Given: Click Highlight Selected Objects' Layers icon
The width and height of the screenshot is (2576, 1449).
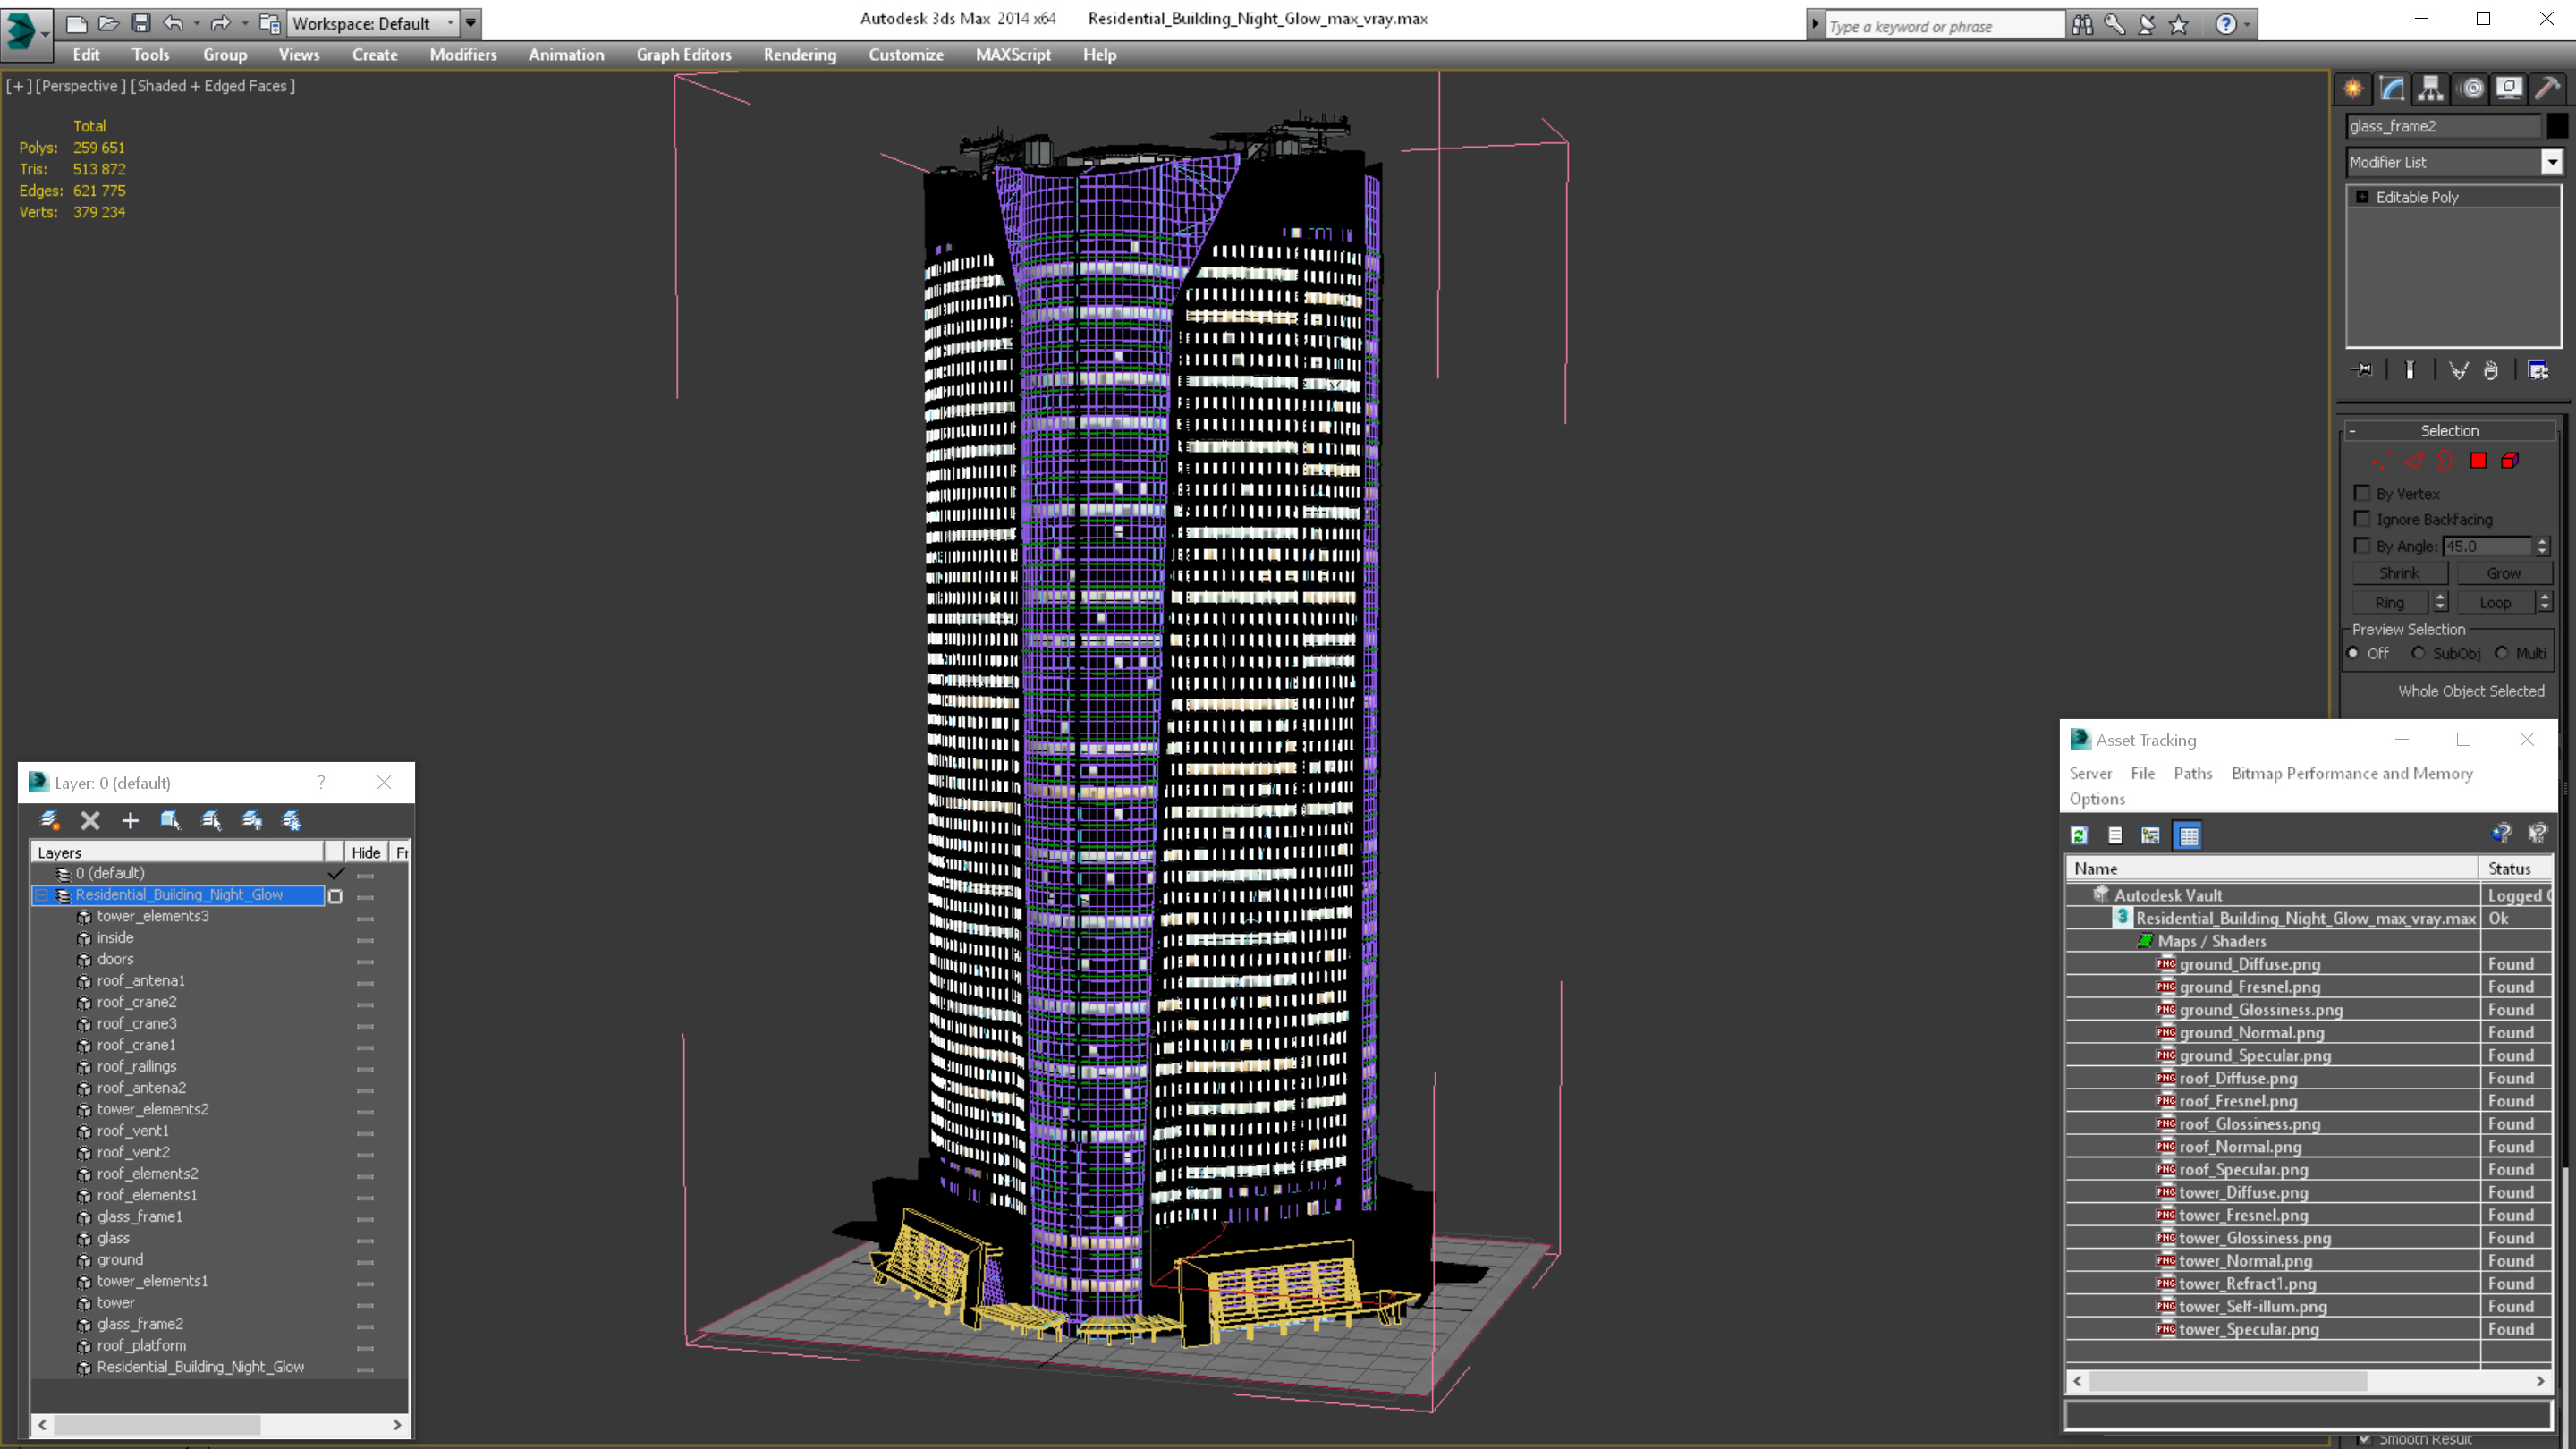Looking at the screenshot, I should 211,821.
